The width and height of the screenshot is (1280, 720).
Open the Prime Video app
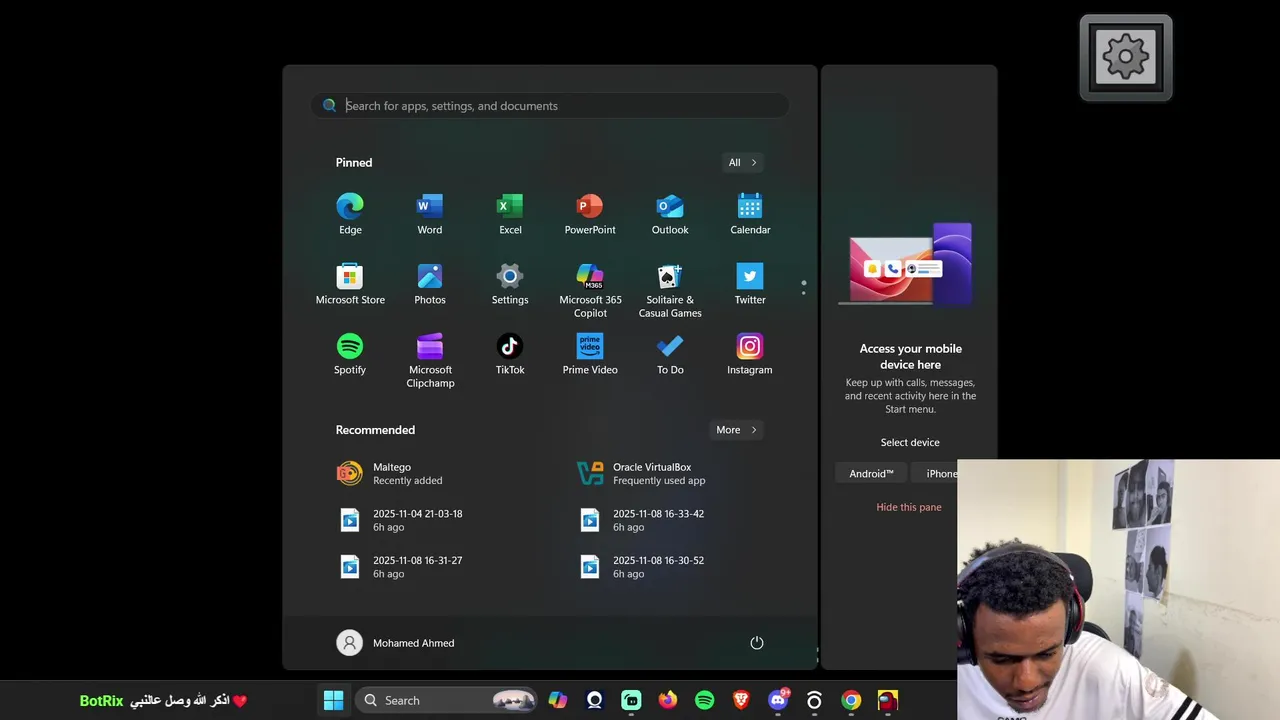(590, 354)
